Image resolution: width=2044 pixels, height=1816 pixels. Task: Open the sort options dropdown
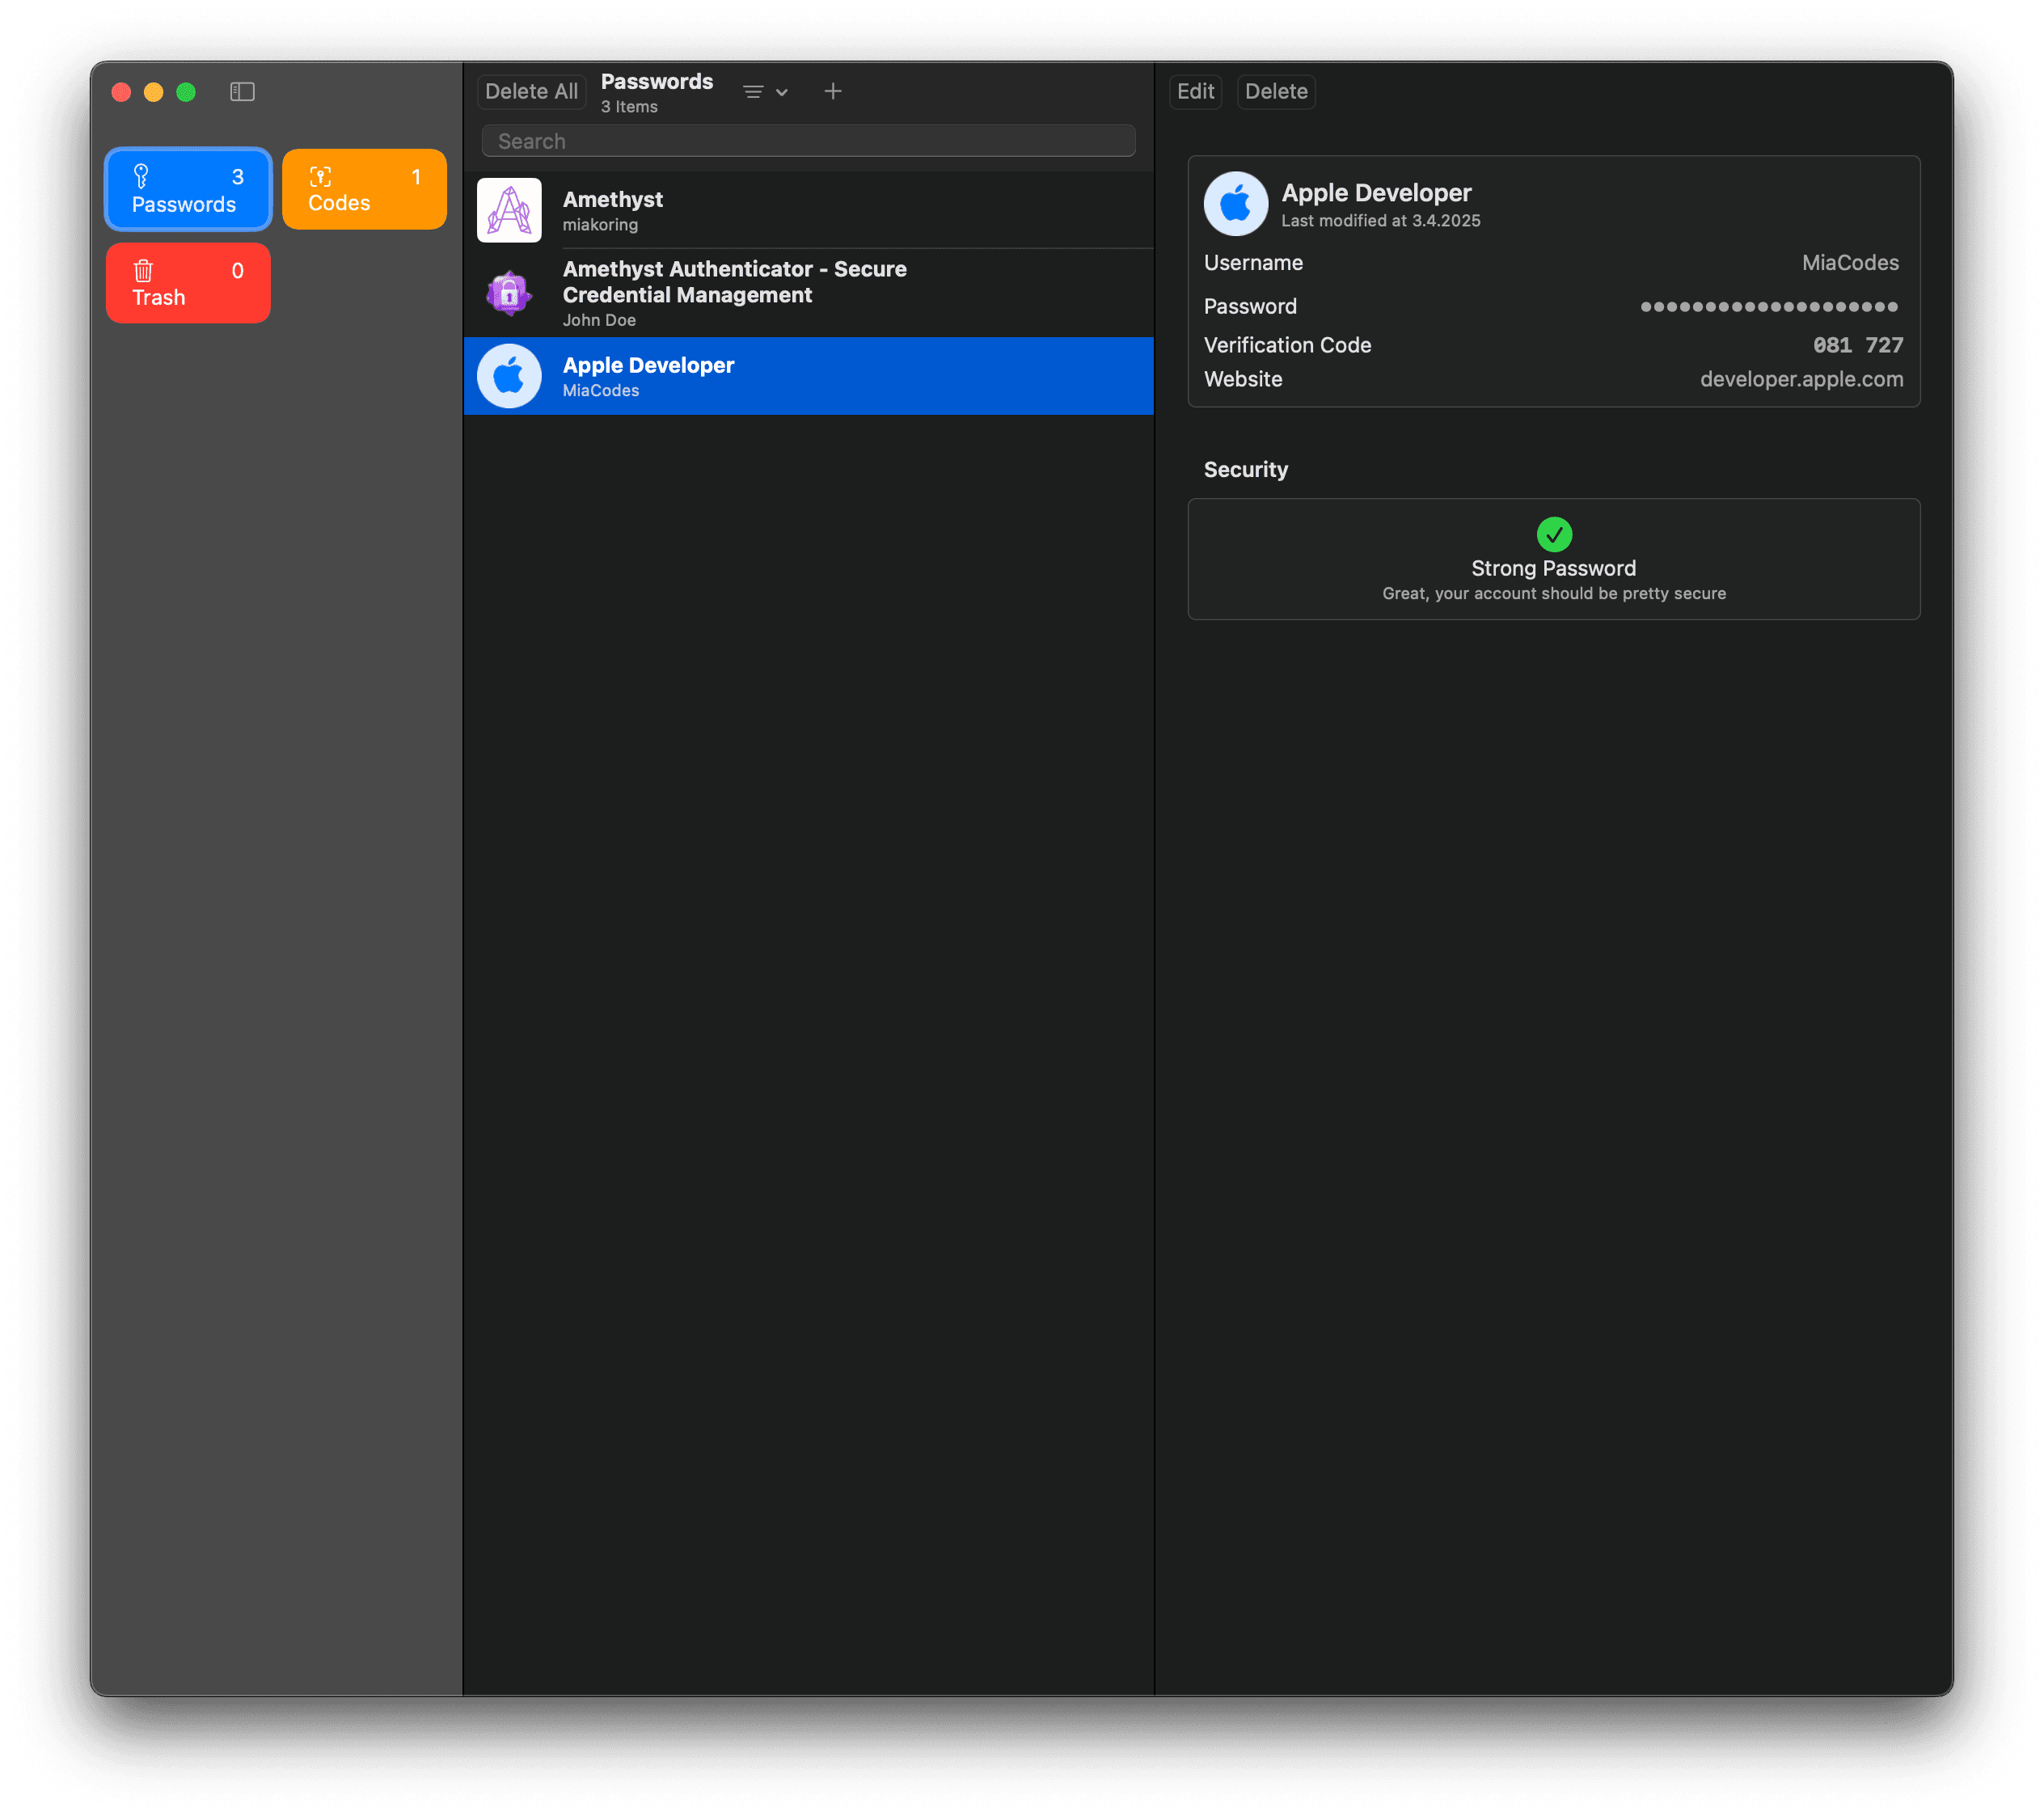point(753,92)
